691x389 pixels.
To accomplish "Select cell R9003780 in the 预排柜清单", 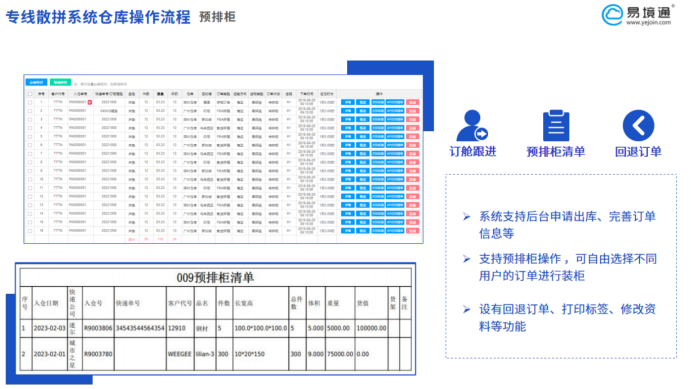I will [98, 354].
